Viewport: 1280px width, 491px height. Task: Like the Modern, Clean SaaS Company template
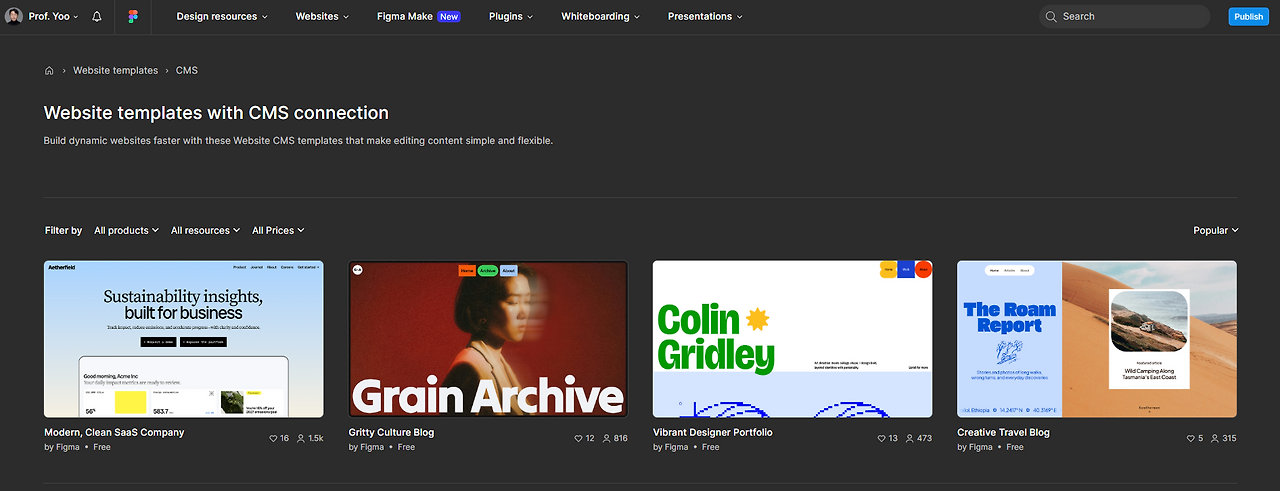tap(274, 438)
